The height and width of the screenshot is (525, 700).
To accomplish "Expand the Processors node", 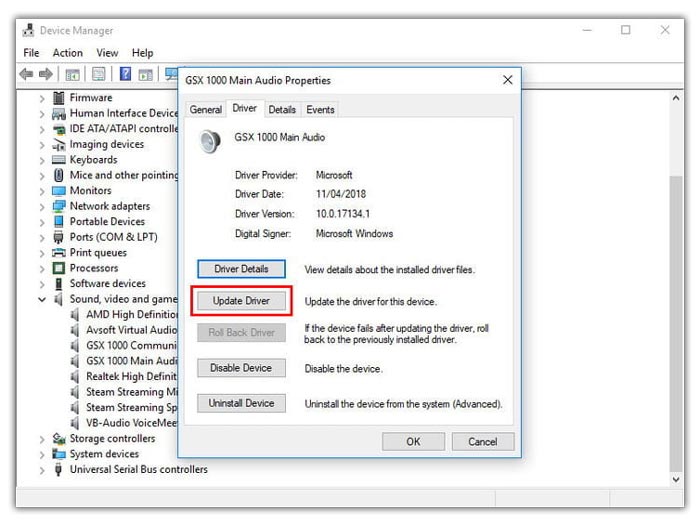I will [x=42, y=269].
